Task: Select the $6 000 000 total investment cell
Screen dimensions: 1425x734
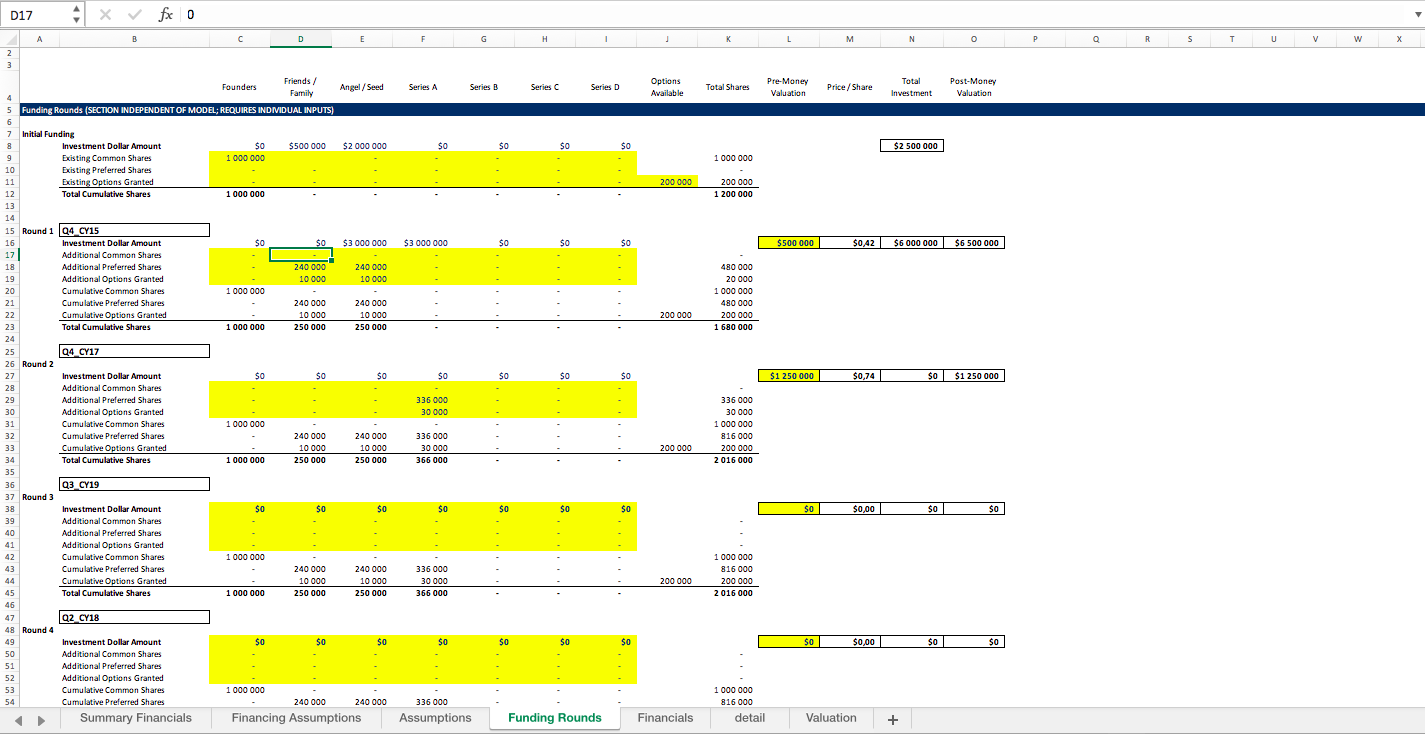Action: pyautogui.click(x=911, y=243)
